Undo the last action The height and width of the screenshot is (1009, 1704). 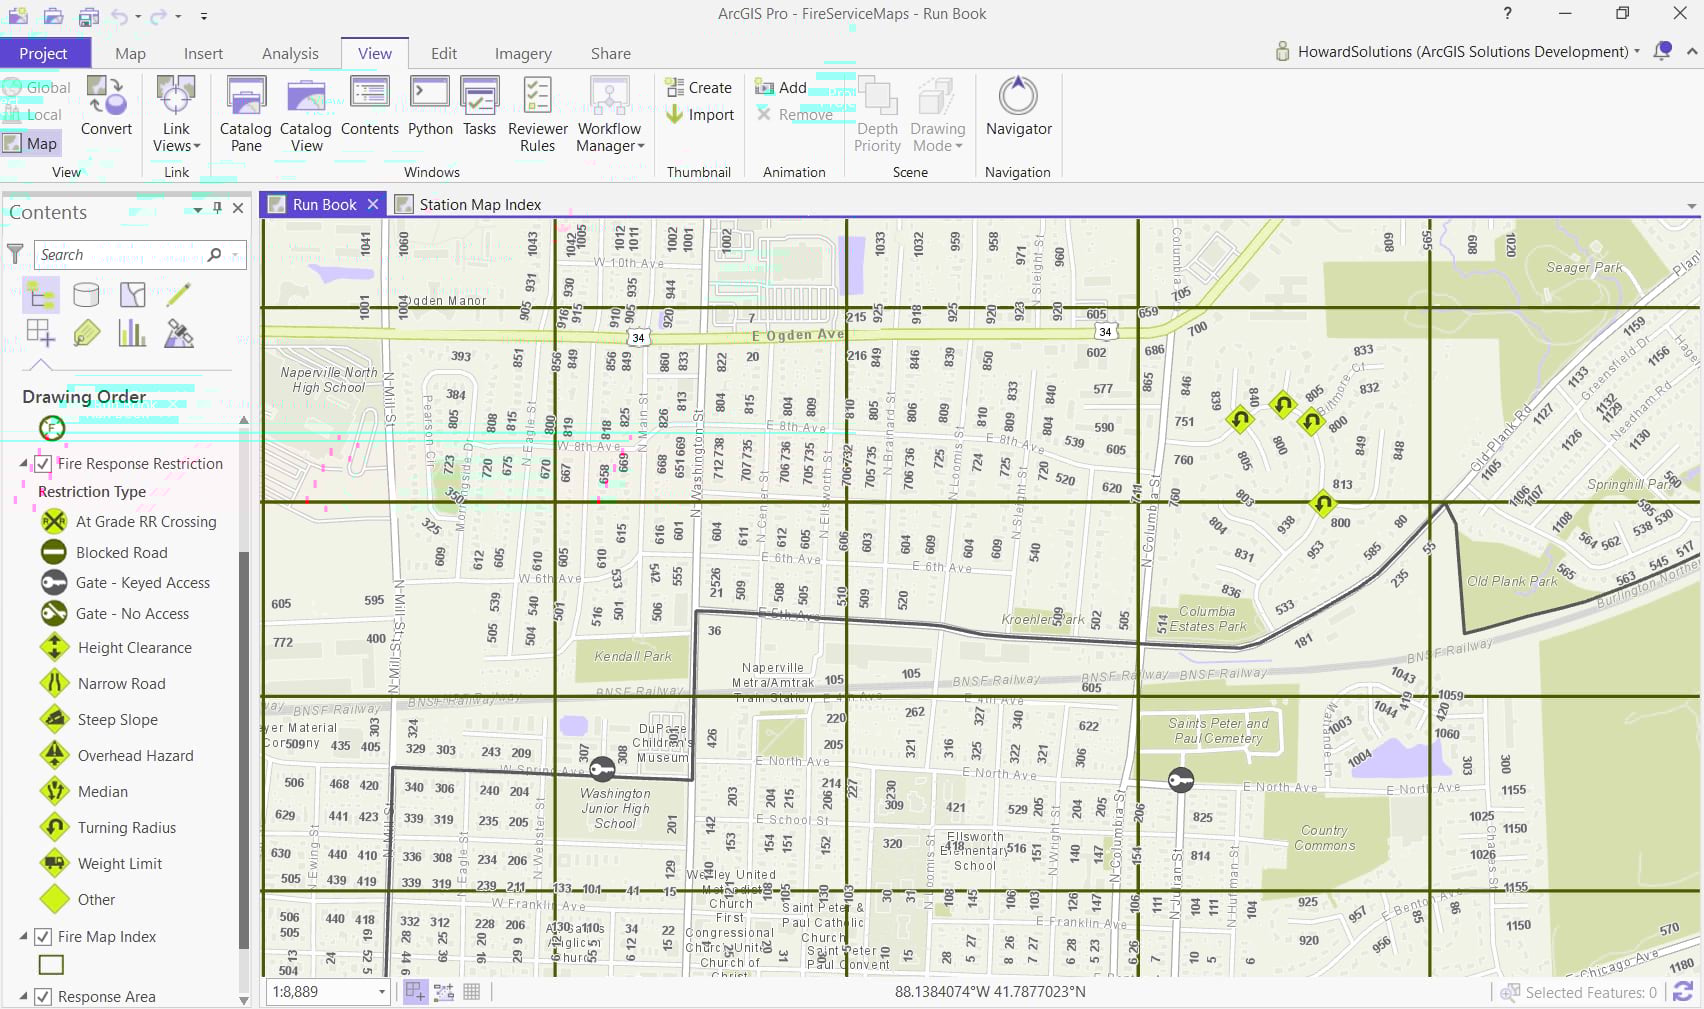(120, 16)
